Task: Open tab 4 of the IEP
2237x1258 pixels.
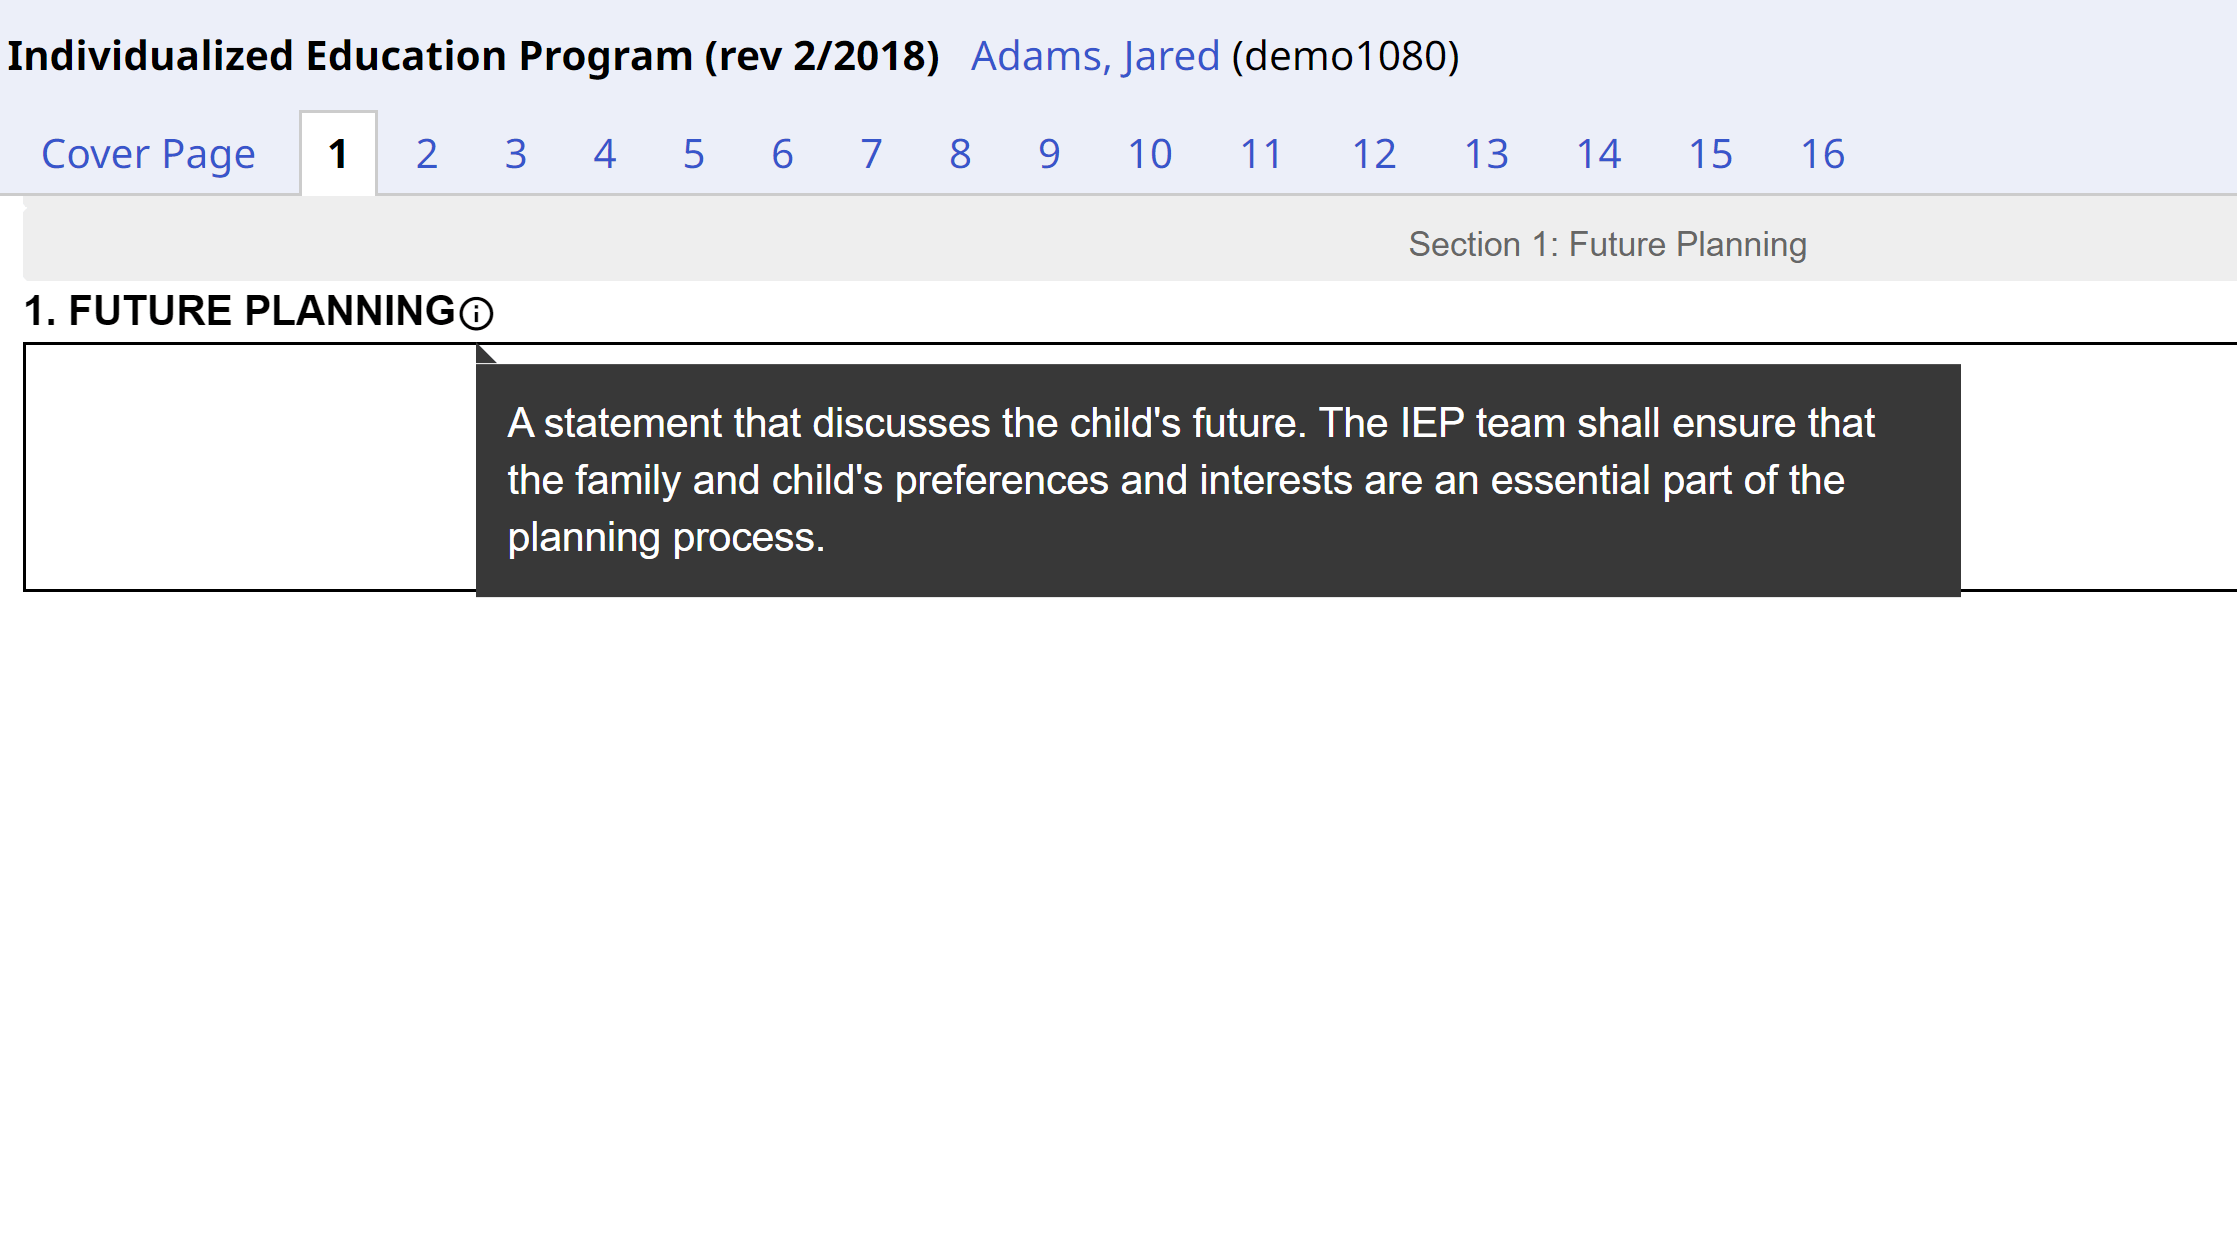Action: (x=605, y=154)
